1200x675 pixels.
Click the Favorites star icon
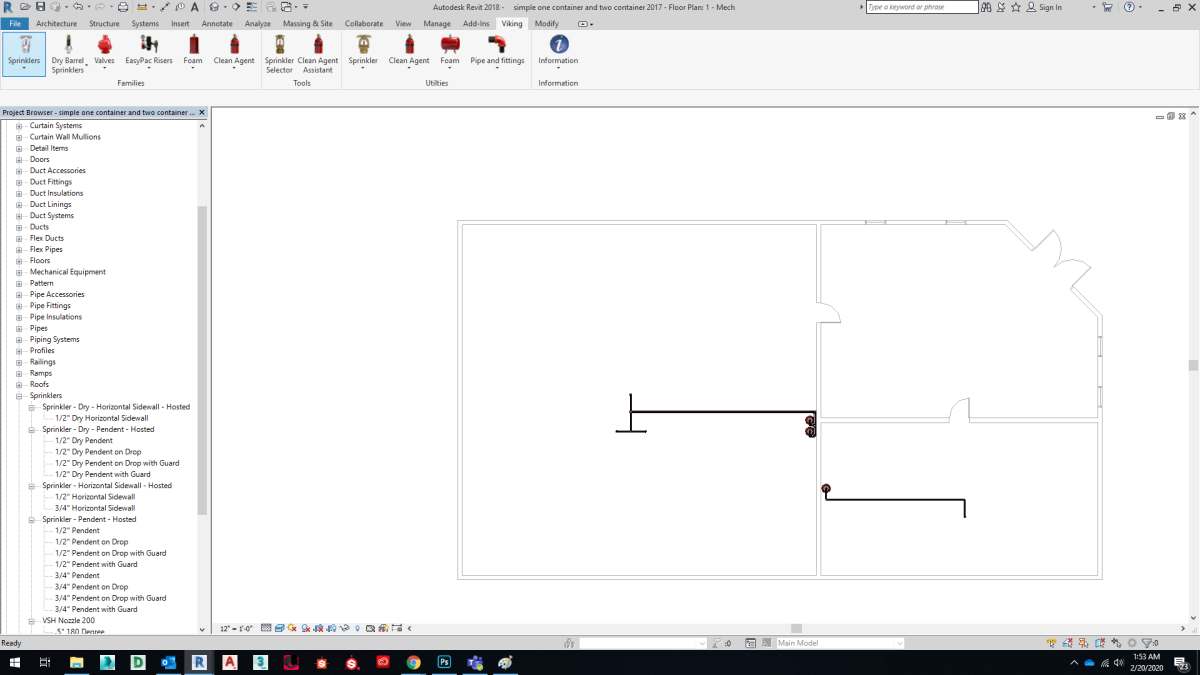(1016, 7)
